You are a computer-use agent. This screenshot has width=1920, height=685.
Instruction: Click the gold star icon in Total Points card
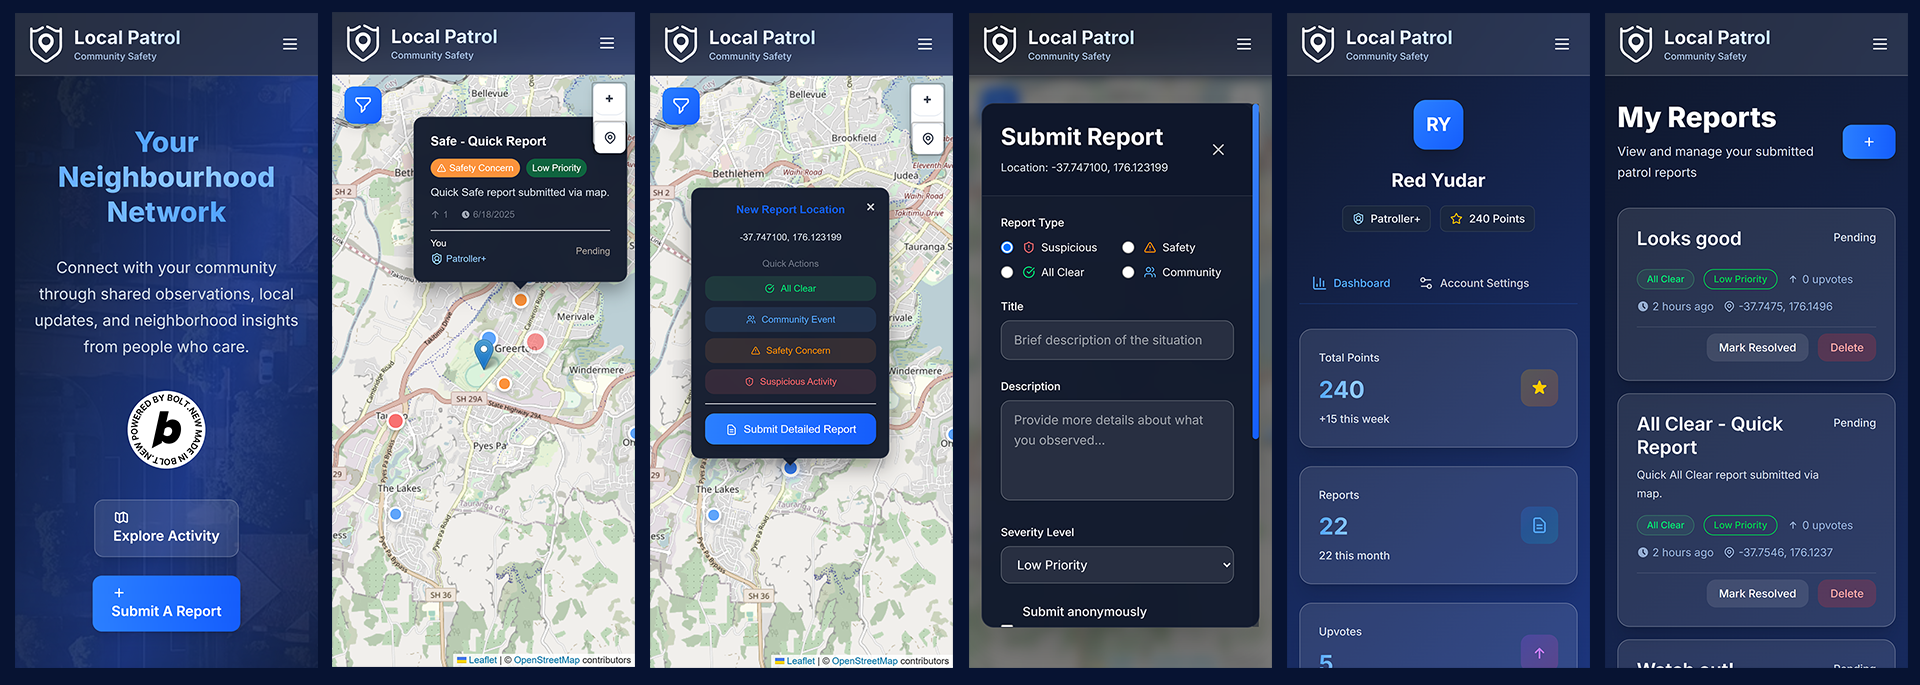coord(1539,388)
